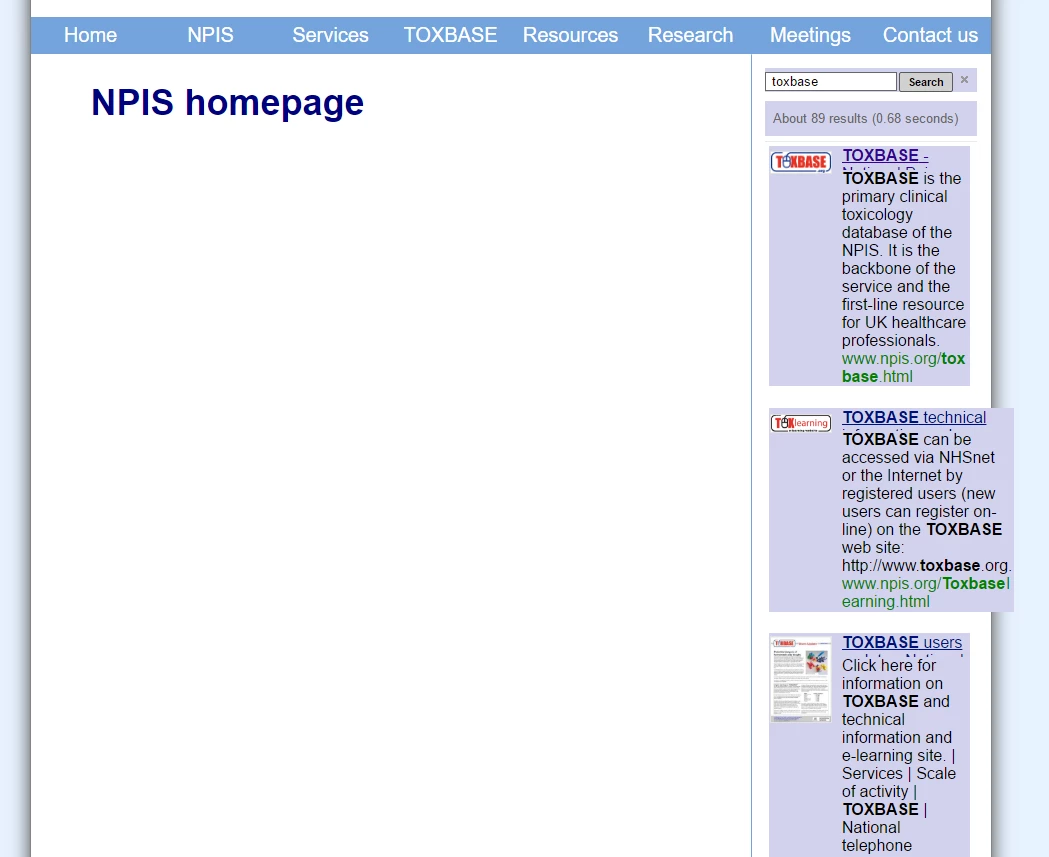Open the Meetings navigation item

tap(810, 35)
